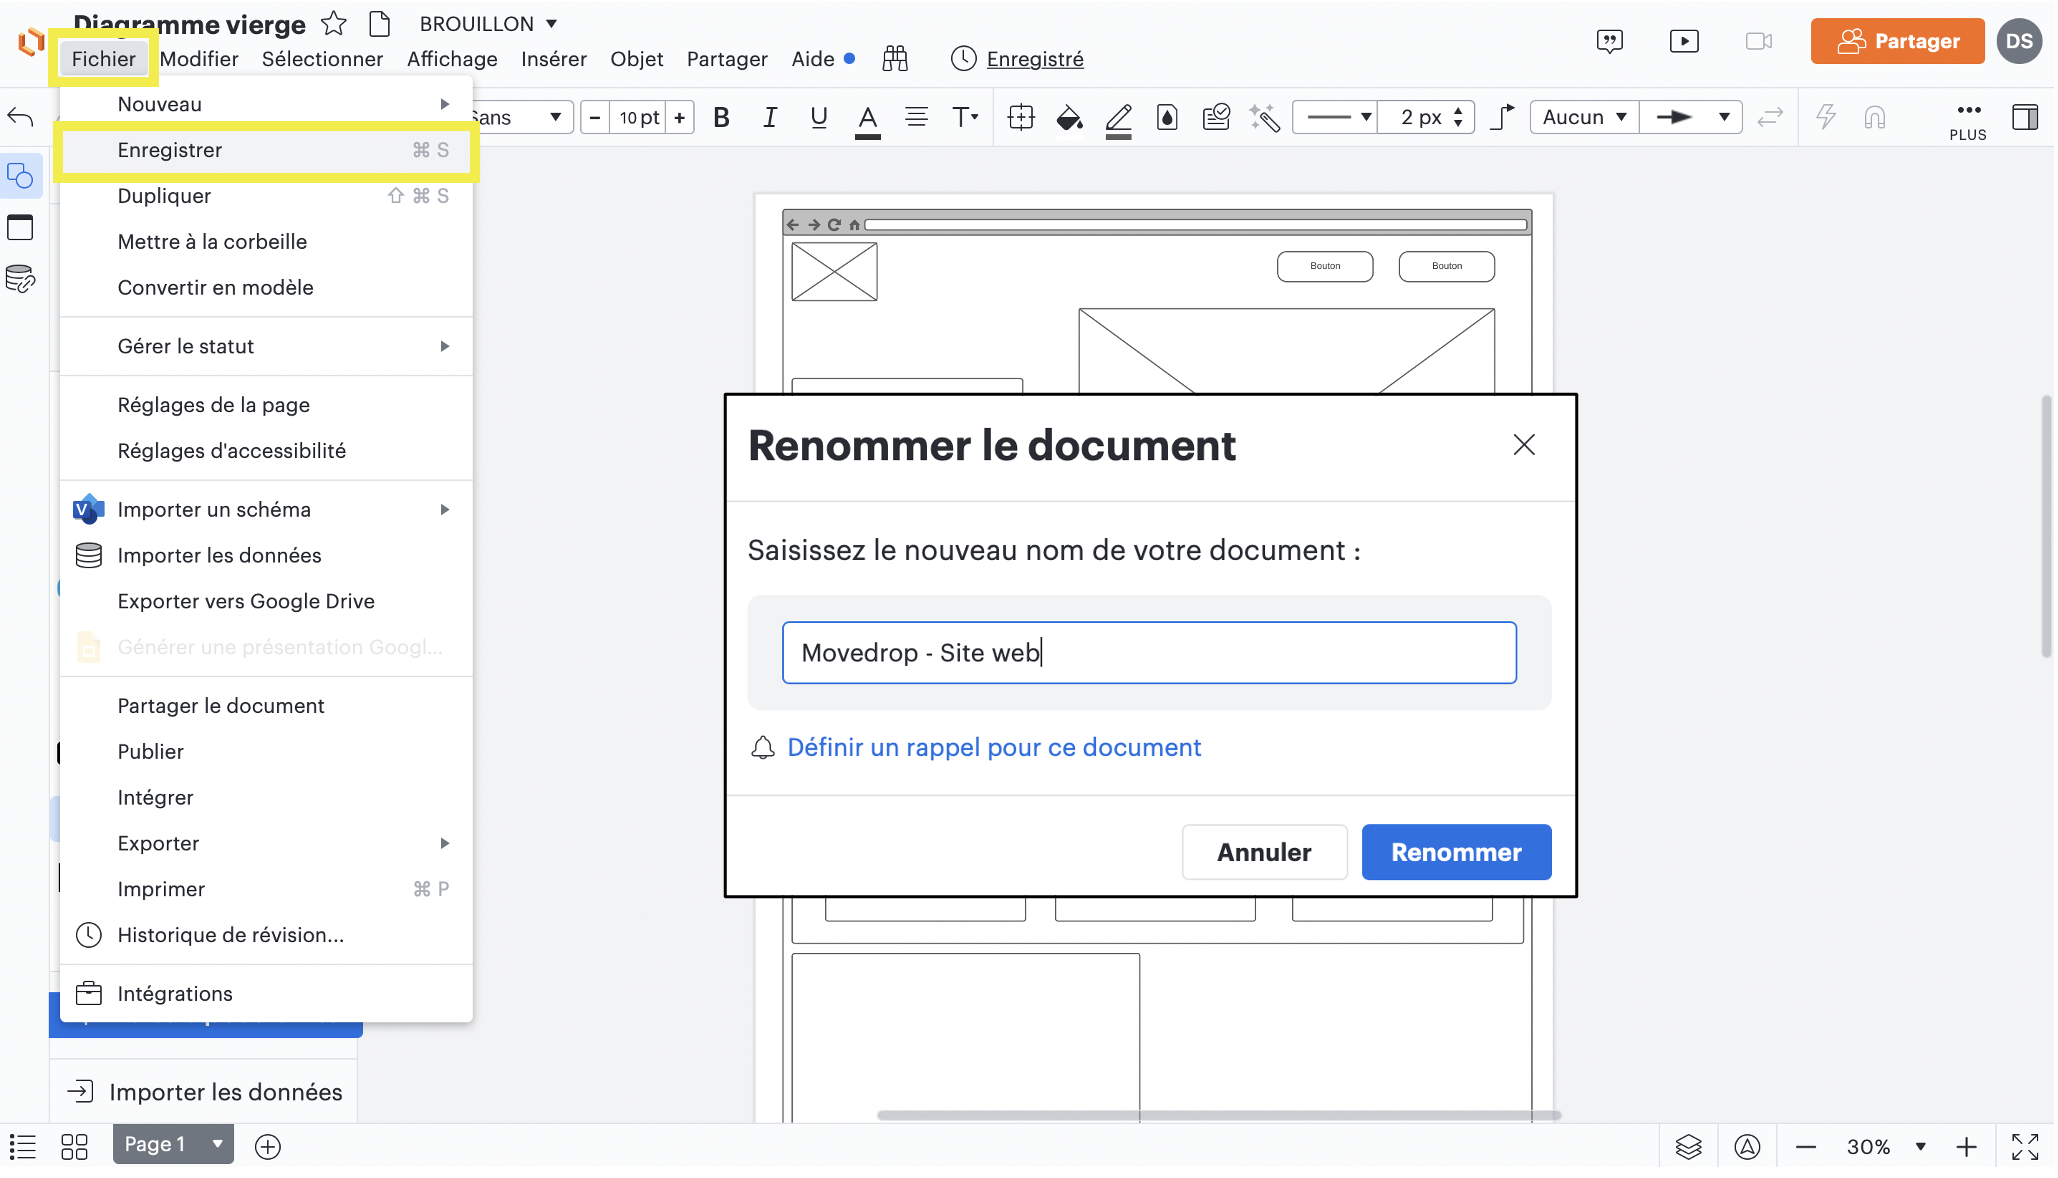
Task: Toggle italic formatting
Action: (x=769, y=117)
